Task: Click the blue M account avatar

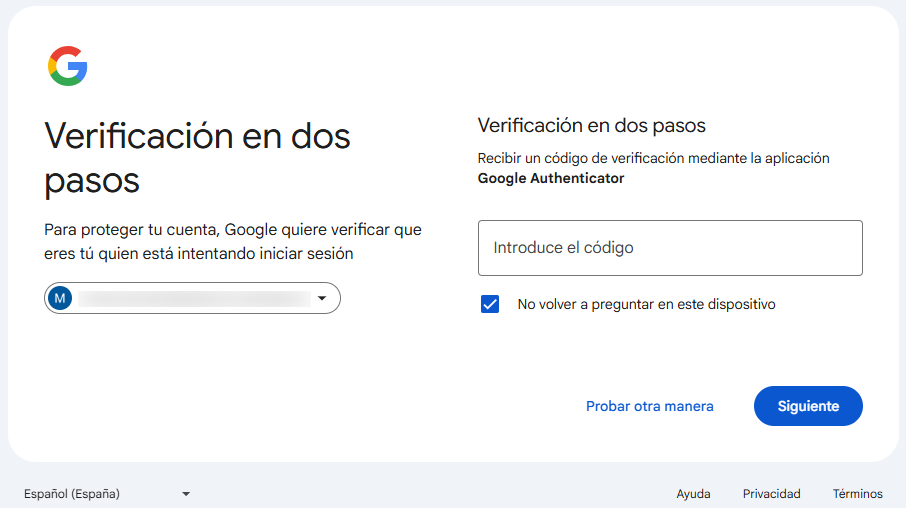Action: (x=60, y=298)
